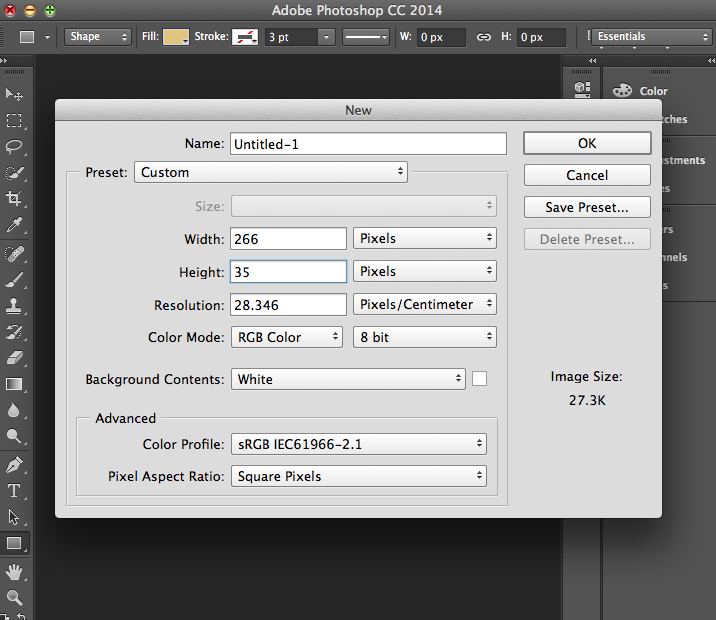Viewport: 716px width, 620px height.
Task: Open the 3D panel cube icon
Action: pos(582,89)
